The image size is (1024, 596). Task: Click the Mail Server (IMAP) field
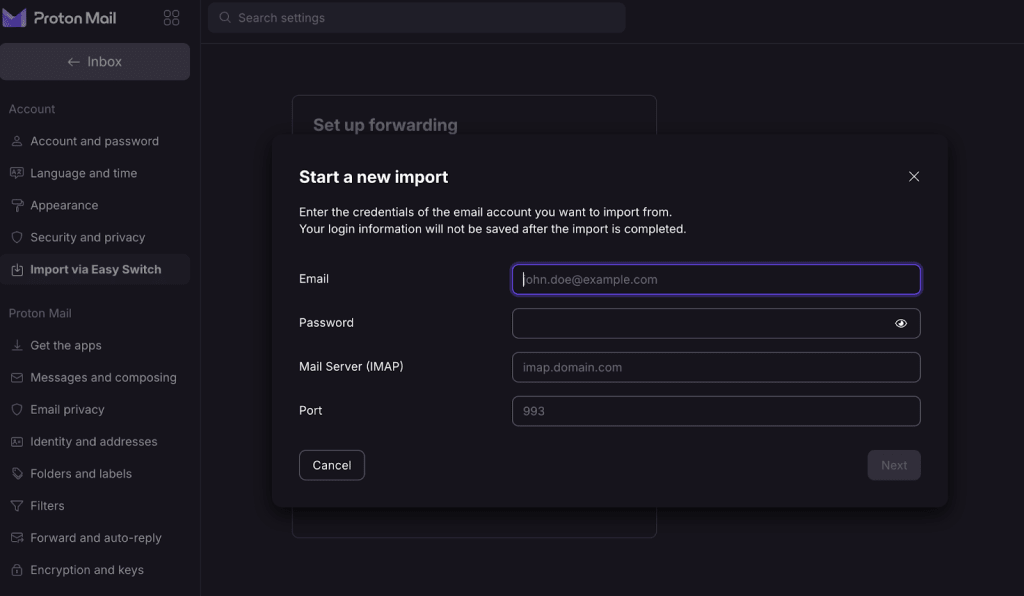click(x=716, y=367)
